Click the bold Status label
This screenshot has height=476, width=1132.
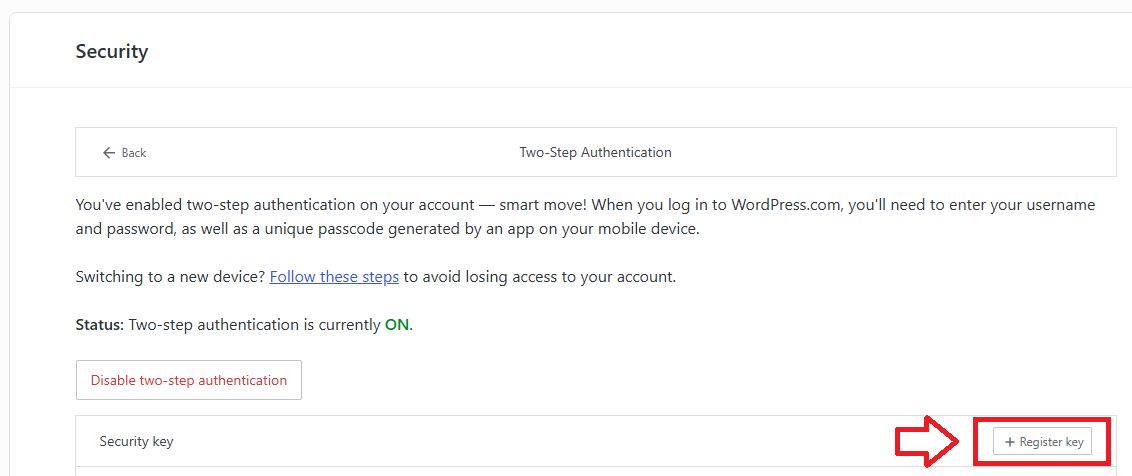[100, 325]
